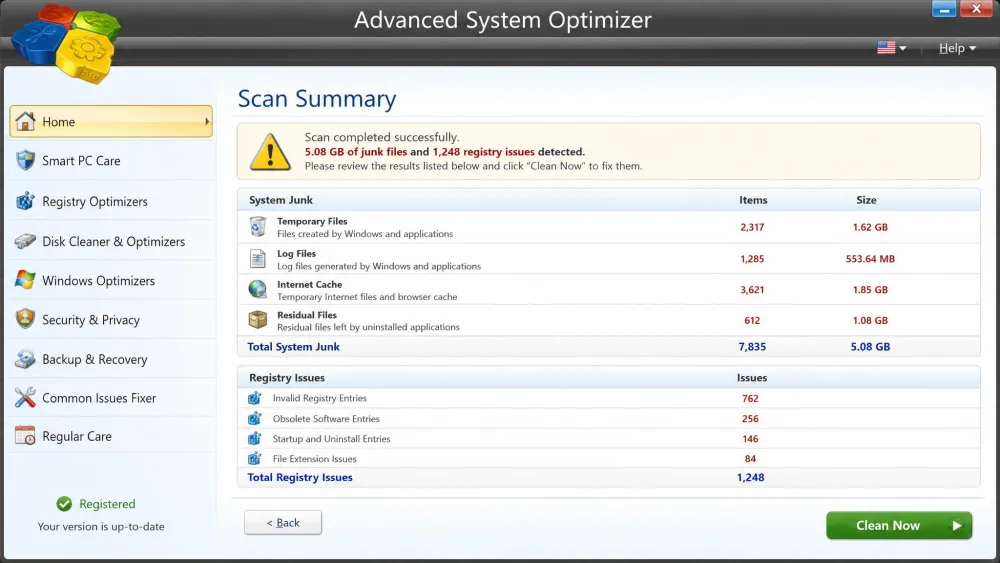This screenshot has width=1000, height=563.
Task: Open Backup & Recovery section
Action: (111, 359)
